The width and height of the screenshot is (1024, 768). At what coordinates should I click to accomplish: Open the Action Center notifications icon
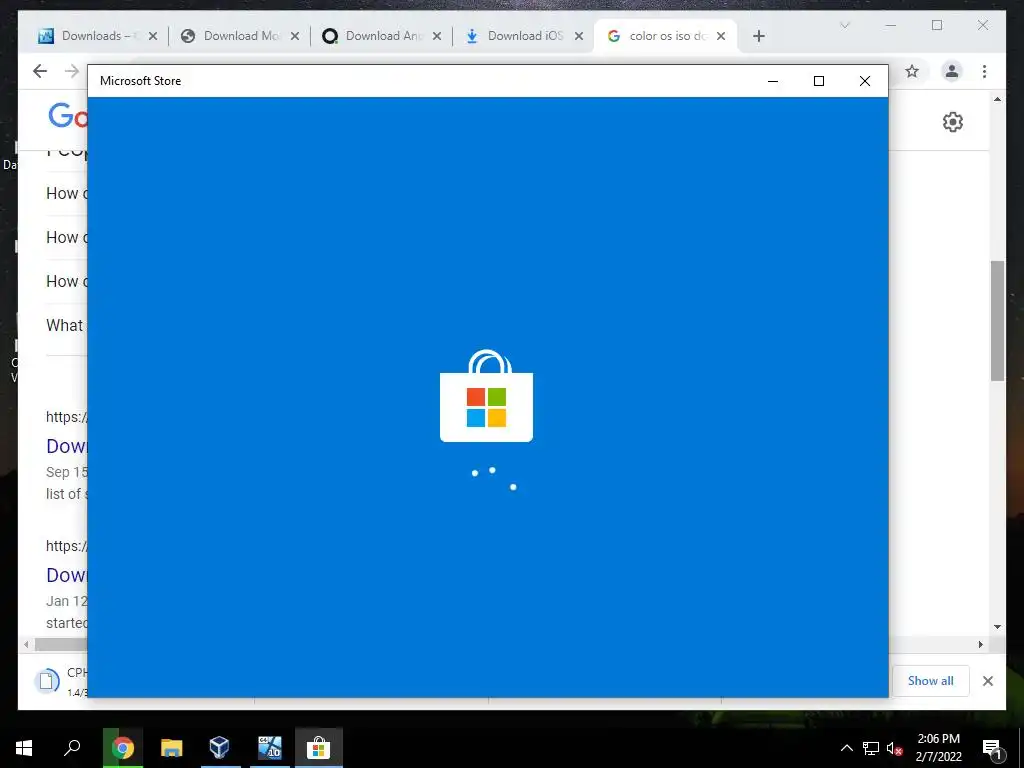coord(992,748)
